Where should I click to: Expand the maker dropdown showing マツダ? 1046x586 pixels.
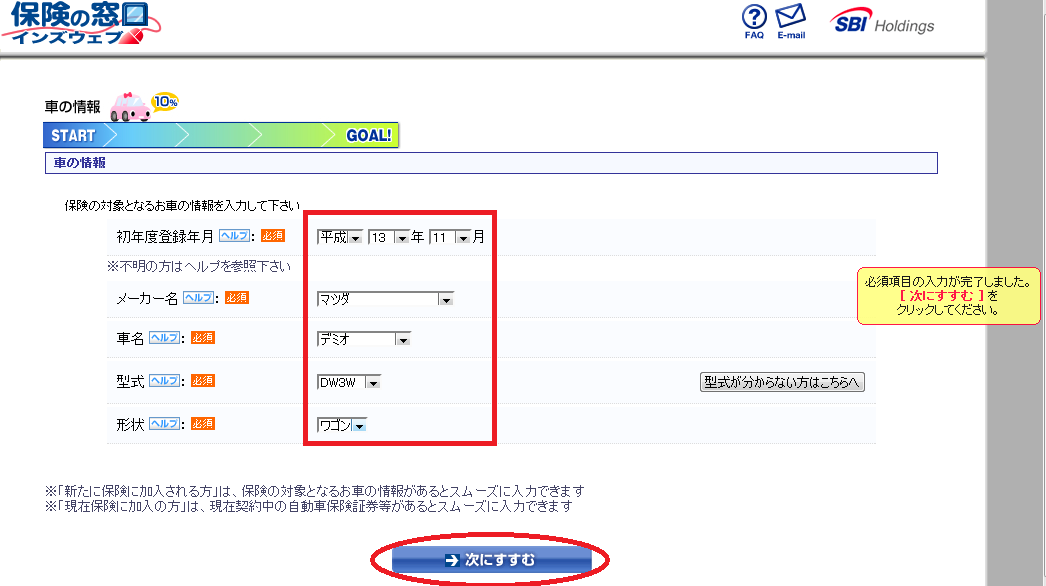(x=385, y=299)
